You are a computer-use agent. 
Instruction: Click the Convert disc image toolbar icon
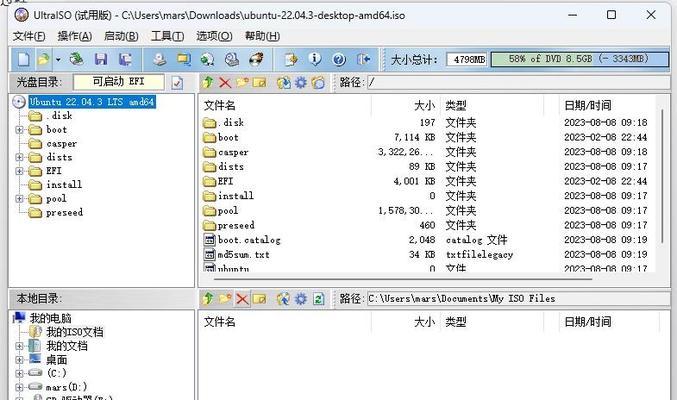[x=208, y=59]
